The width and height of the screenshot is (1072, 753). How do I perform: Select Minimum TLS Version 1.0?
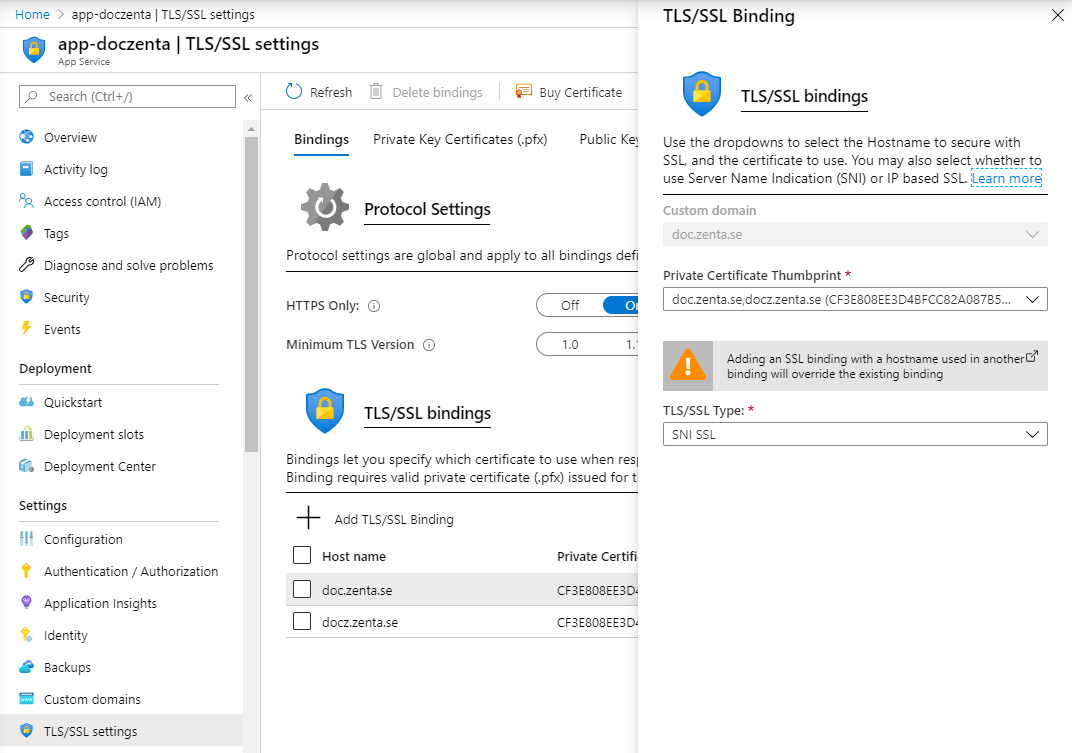click(569, 343)
